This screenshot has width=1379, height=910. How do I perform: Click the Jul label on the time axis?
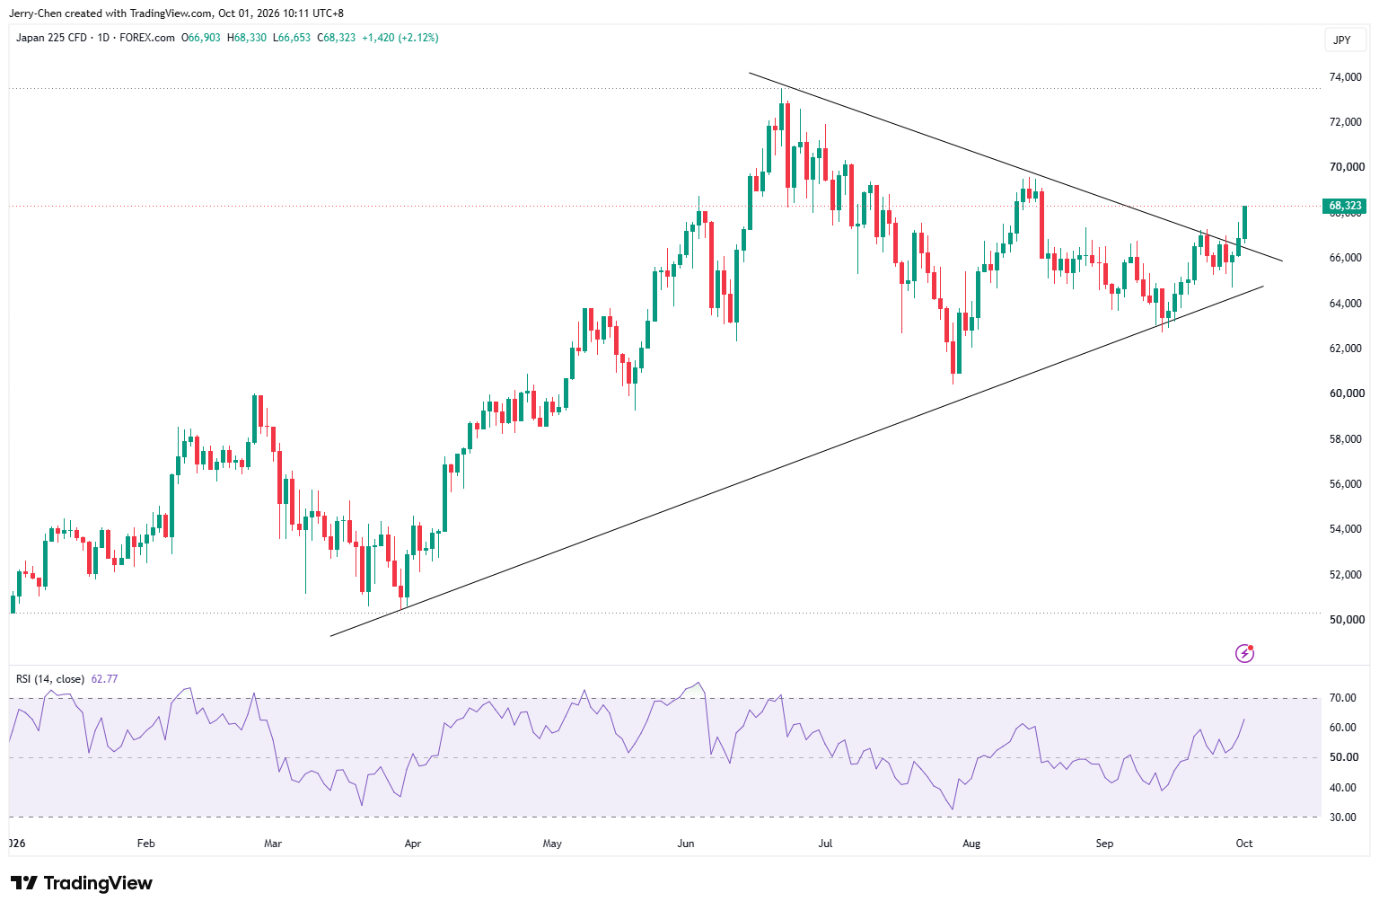[x=825, y=843]
